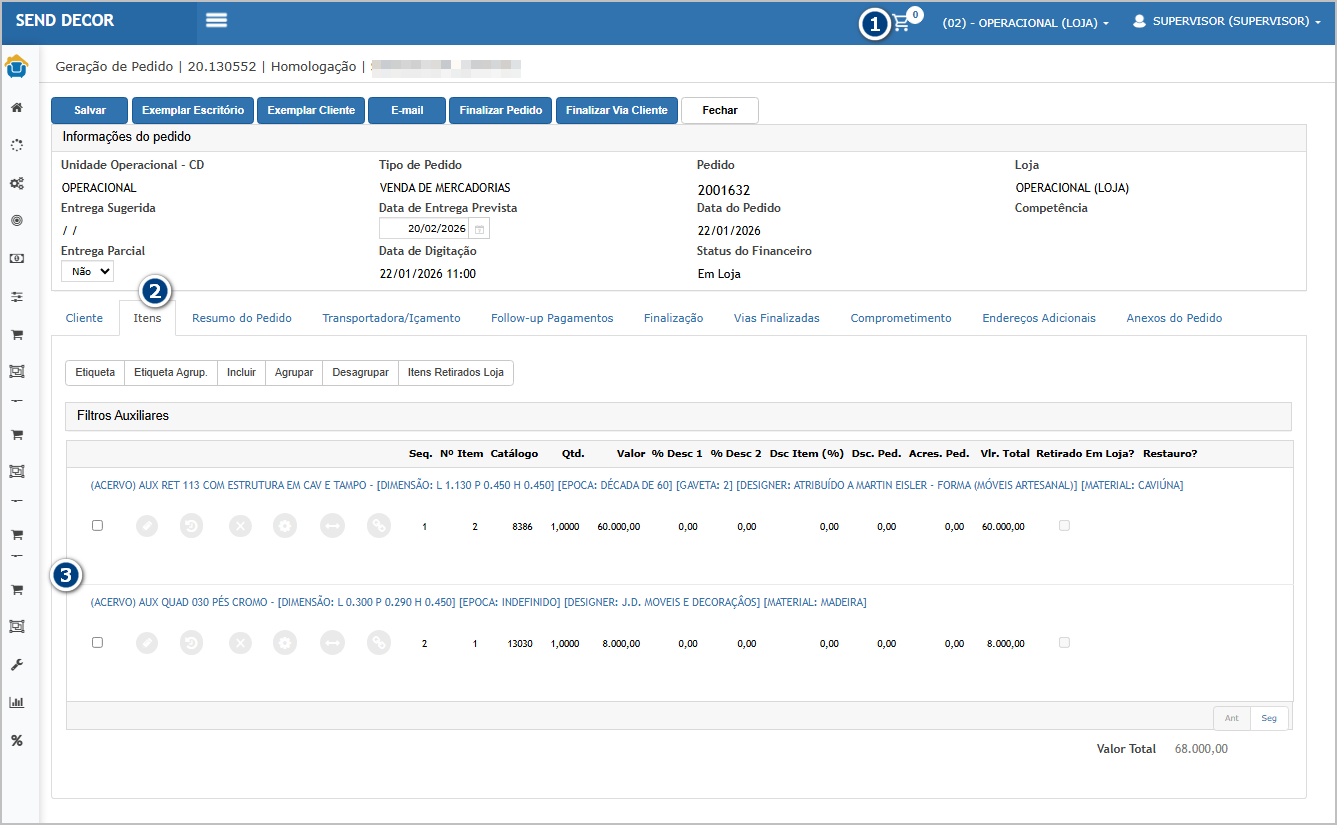
Task: Click the Salvar button
Action: 89,110
